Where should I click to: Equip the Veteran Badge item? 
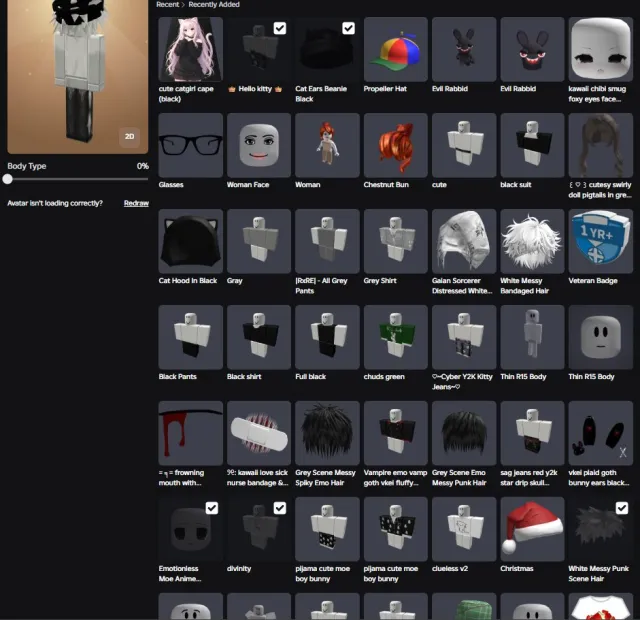pyautogui.click(x=600, y=241)
